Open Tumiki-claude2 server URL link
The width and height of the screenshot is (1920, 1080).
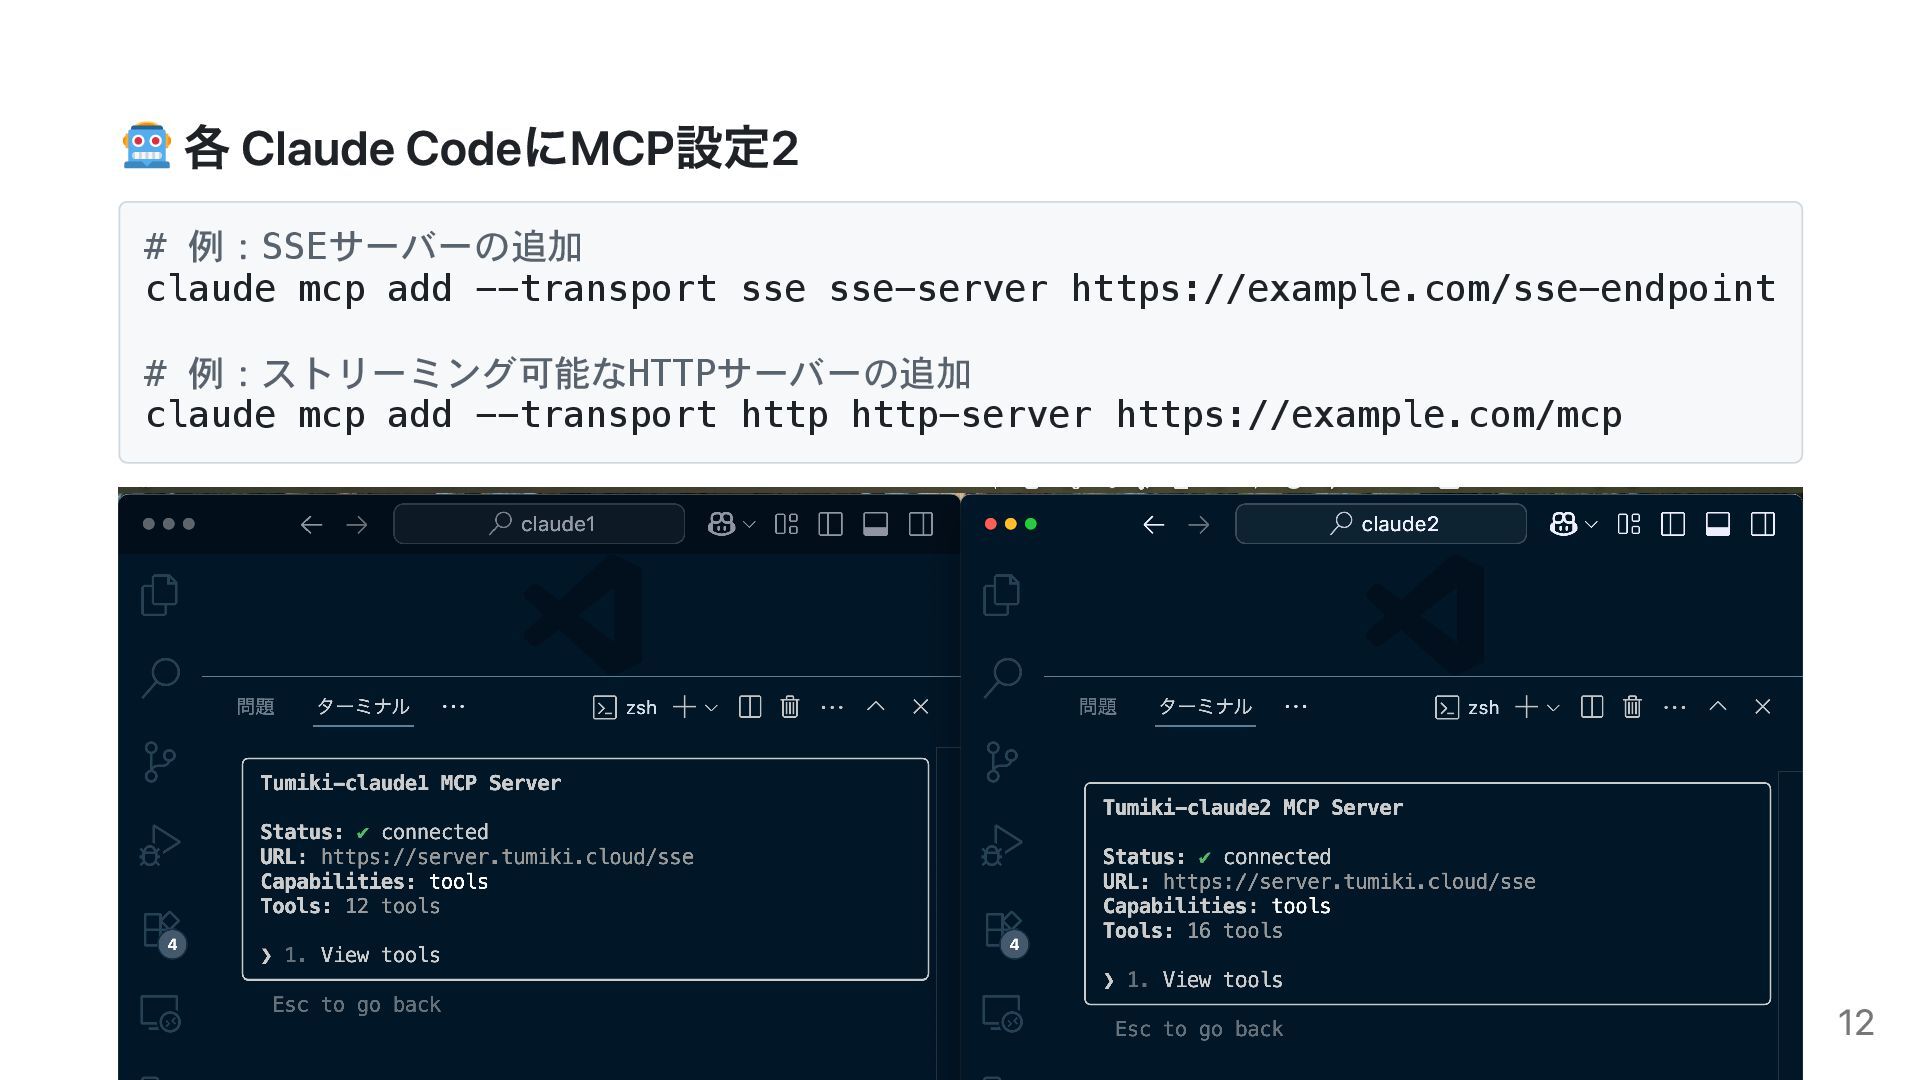coord(1349,882)
